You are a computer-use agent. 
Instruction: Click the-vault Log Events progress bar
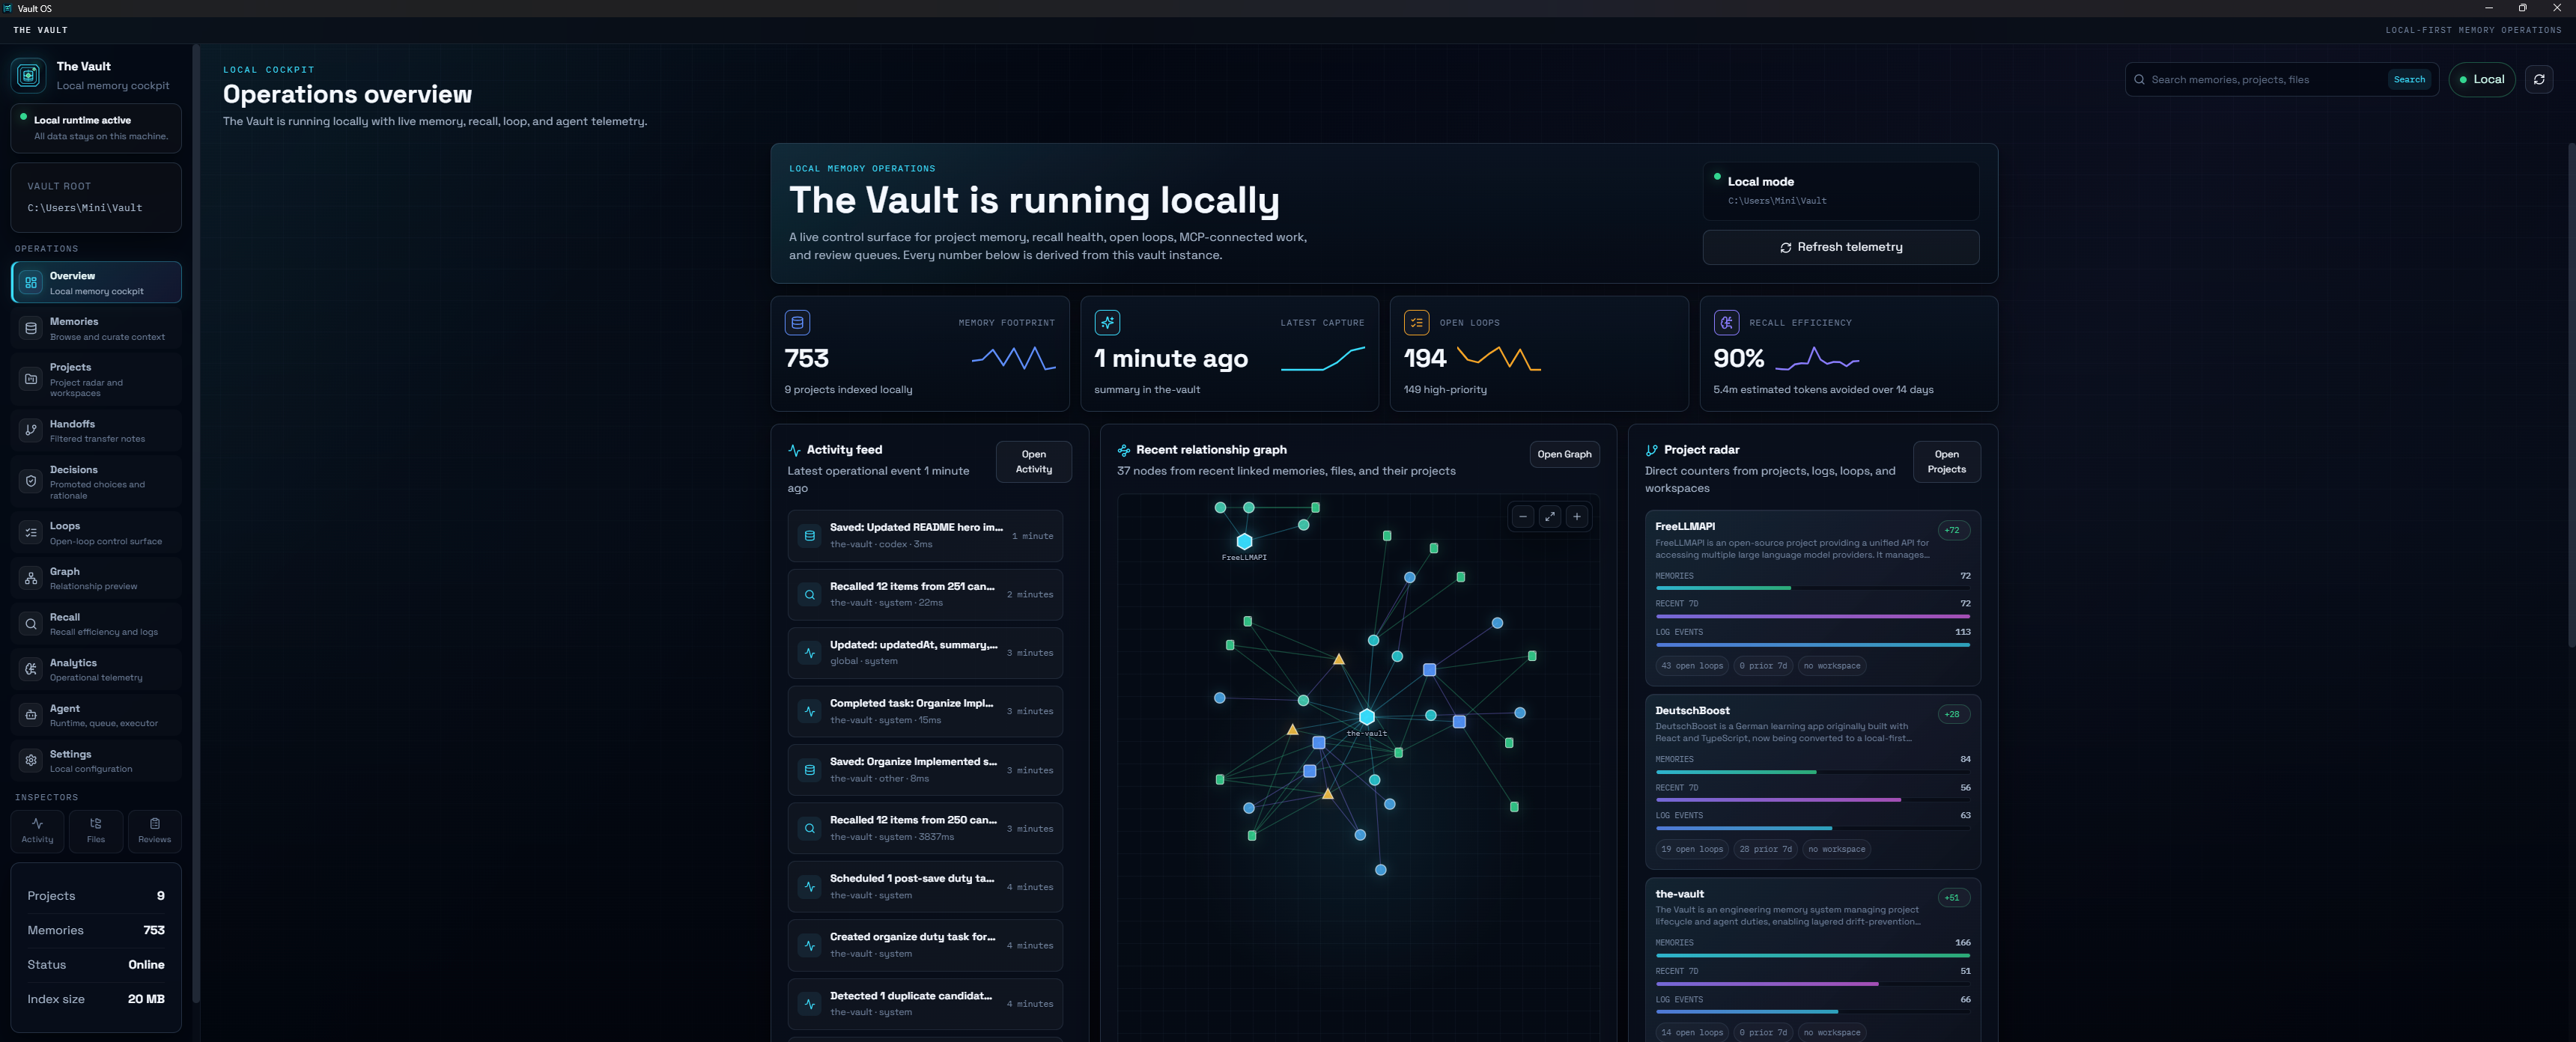(1812, 1012)
